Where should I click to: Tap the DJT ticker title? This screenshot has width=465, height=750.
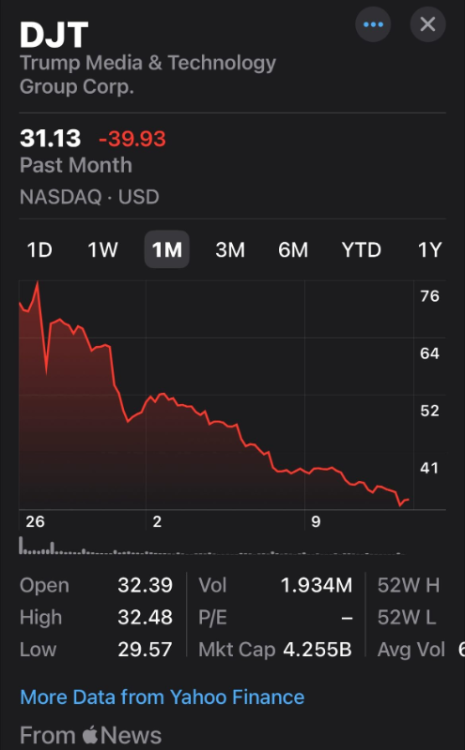54,34
